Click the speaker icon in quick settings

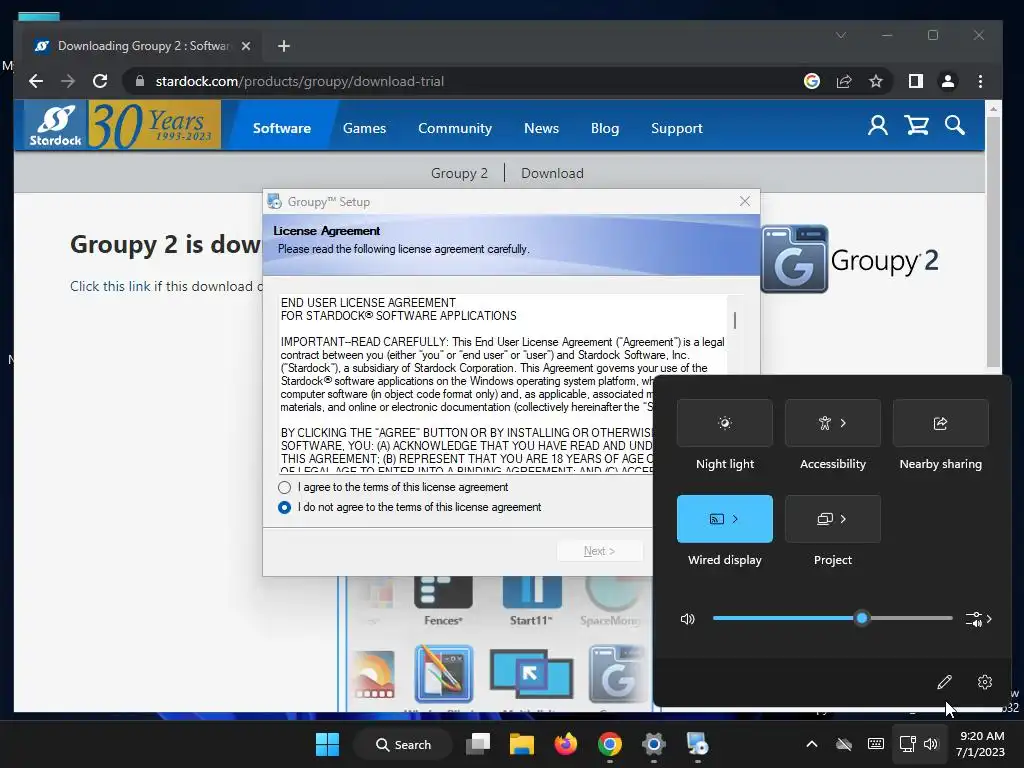688,618
